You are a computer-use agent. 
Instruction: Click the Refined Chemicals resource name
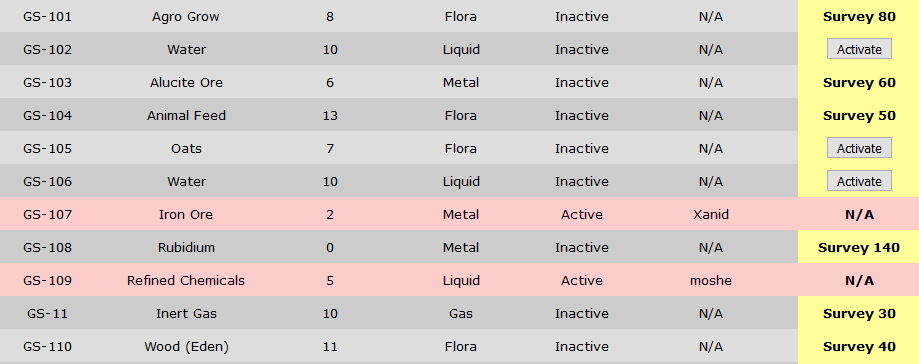coord(186,281)
